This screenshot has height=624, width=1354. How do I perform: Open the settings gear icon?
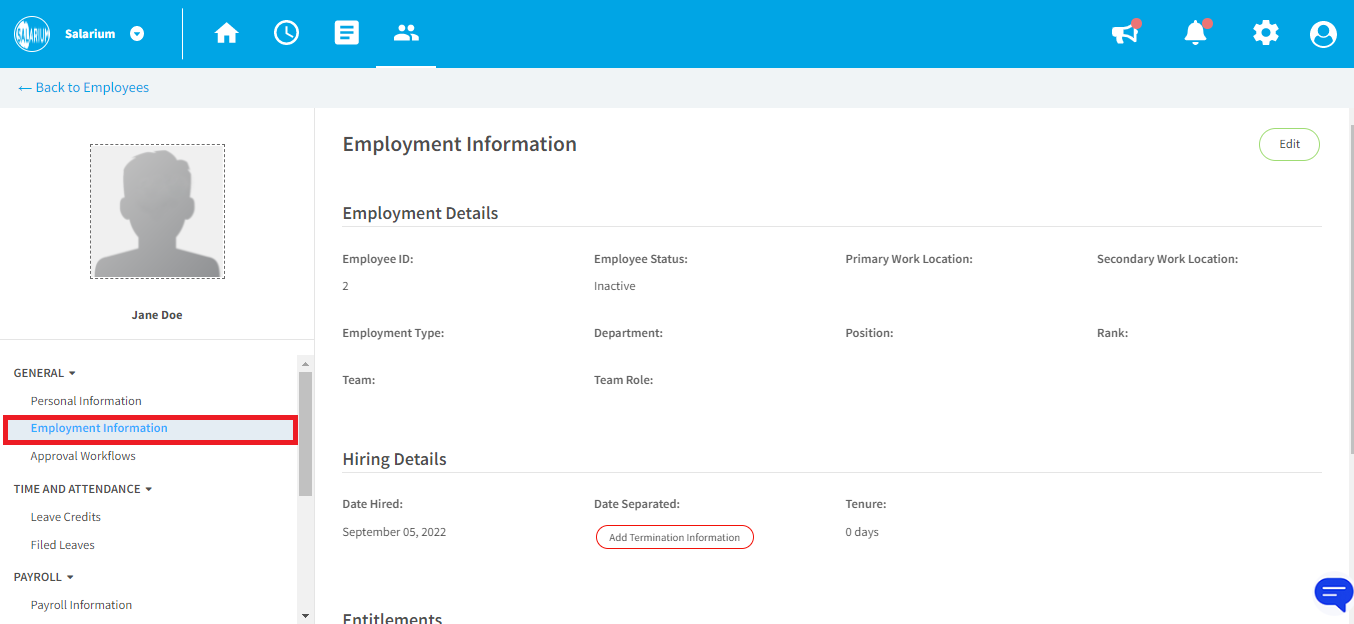1266,33
